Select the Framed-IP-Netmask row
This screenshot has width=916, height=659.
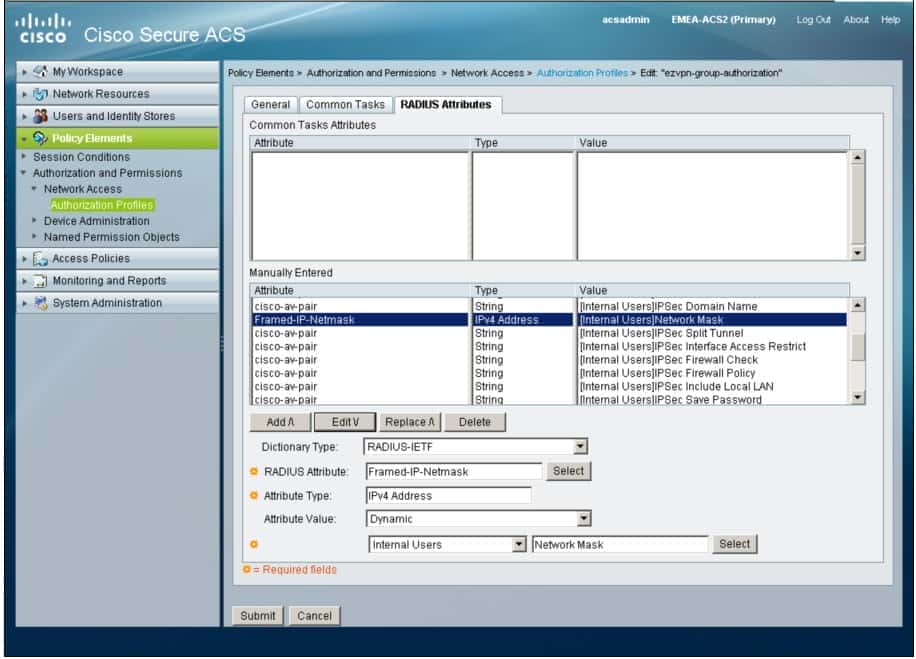(549, 320)
